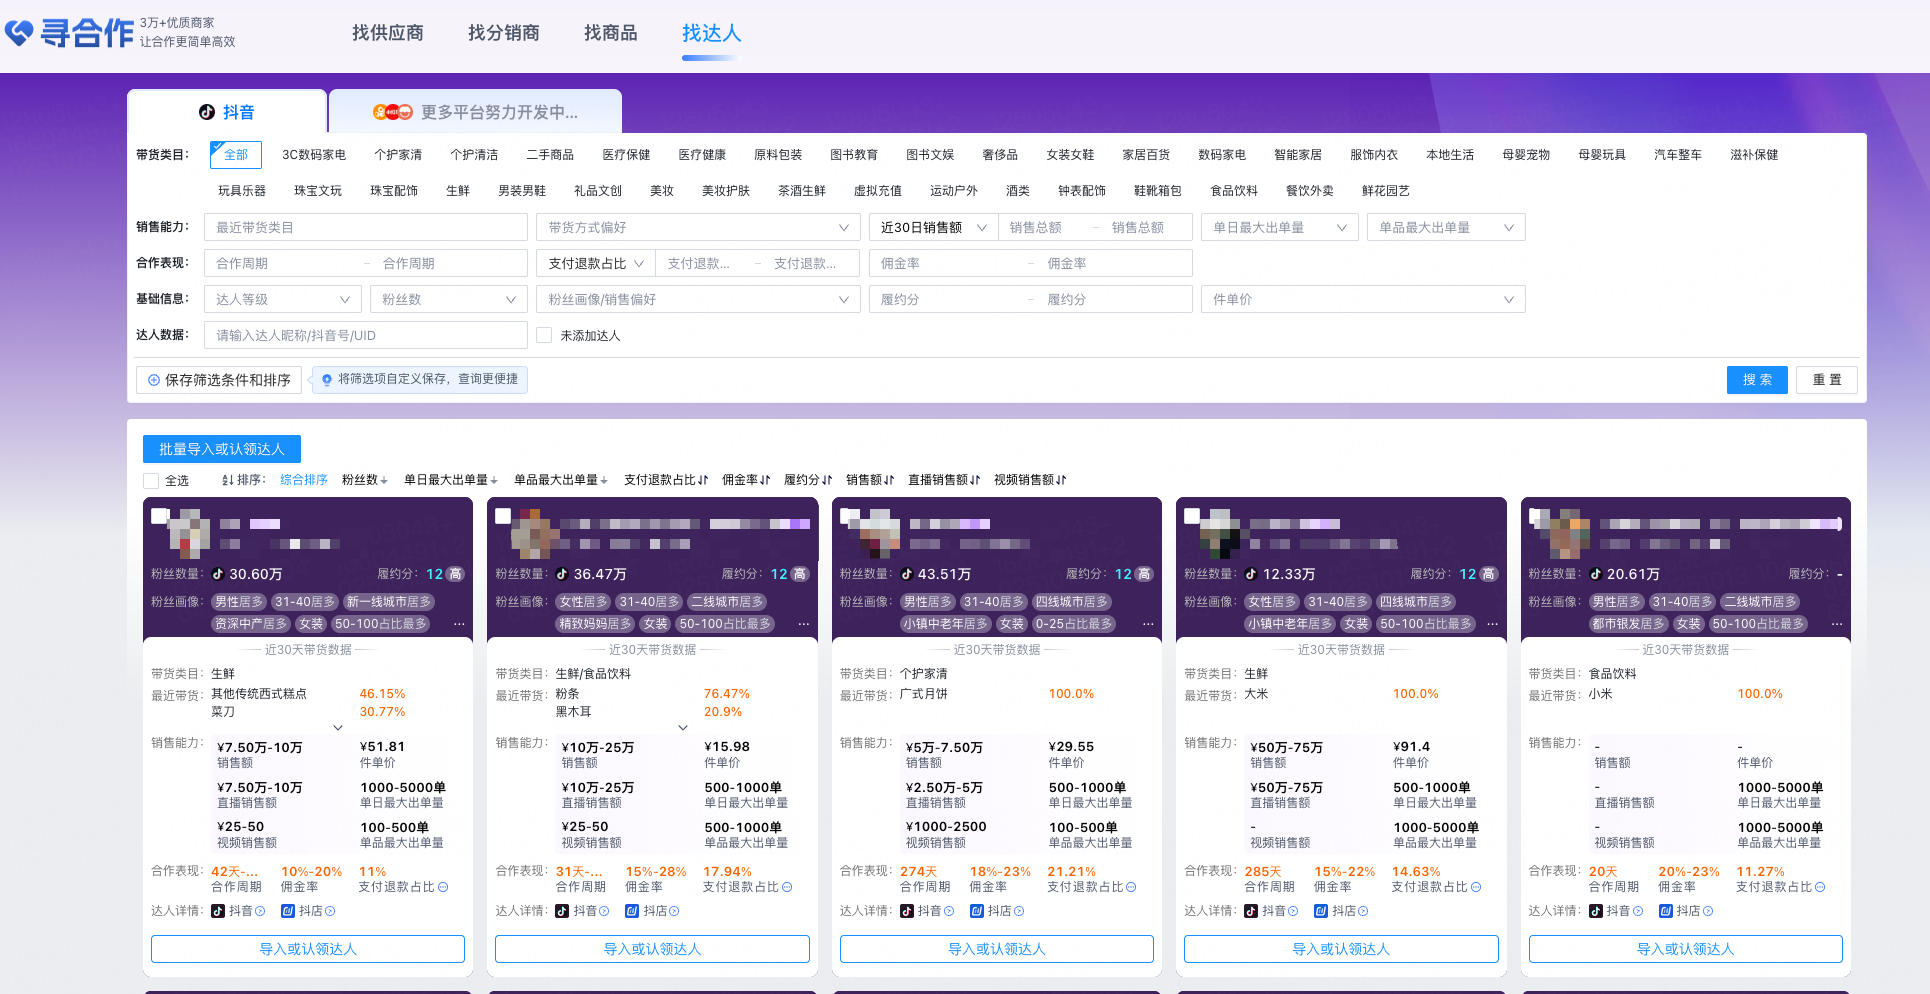
Task: Click the 批量导入或认领达人 button
Action: click(x=221, y=449)
